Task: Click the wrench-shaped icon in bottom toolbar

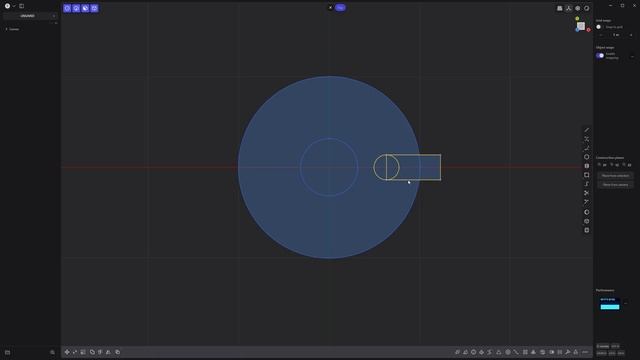Action: point(568,352)
